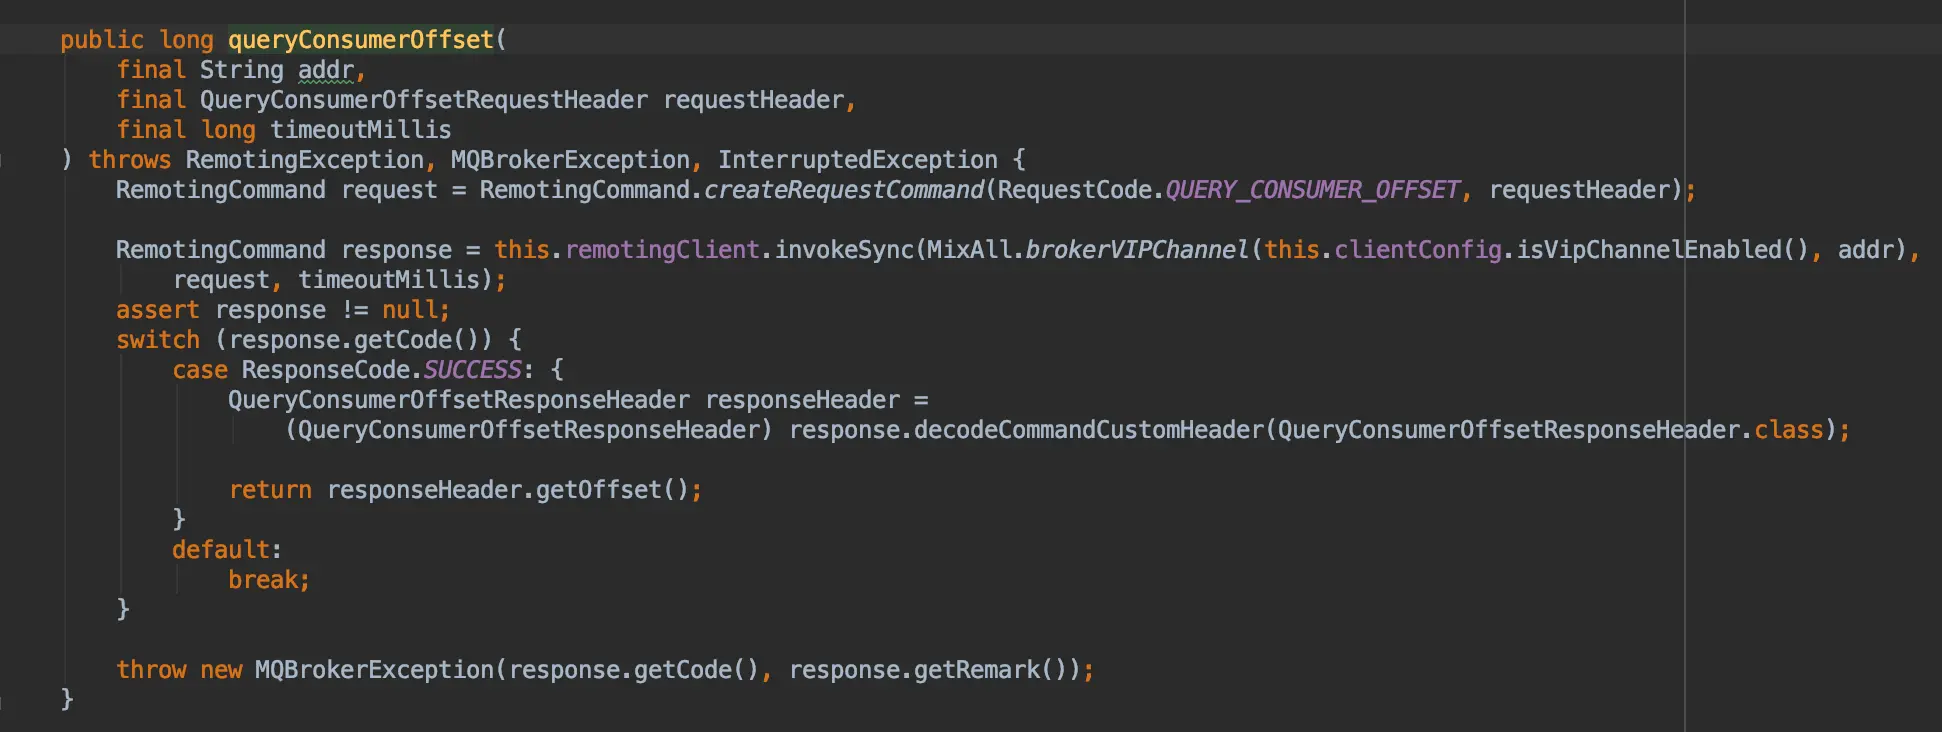Click MQBrokerException in throws clause

pyautogui.click(x=570, y=160)
